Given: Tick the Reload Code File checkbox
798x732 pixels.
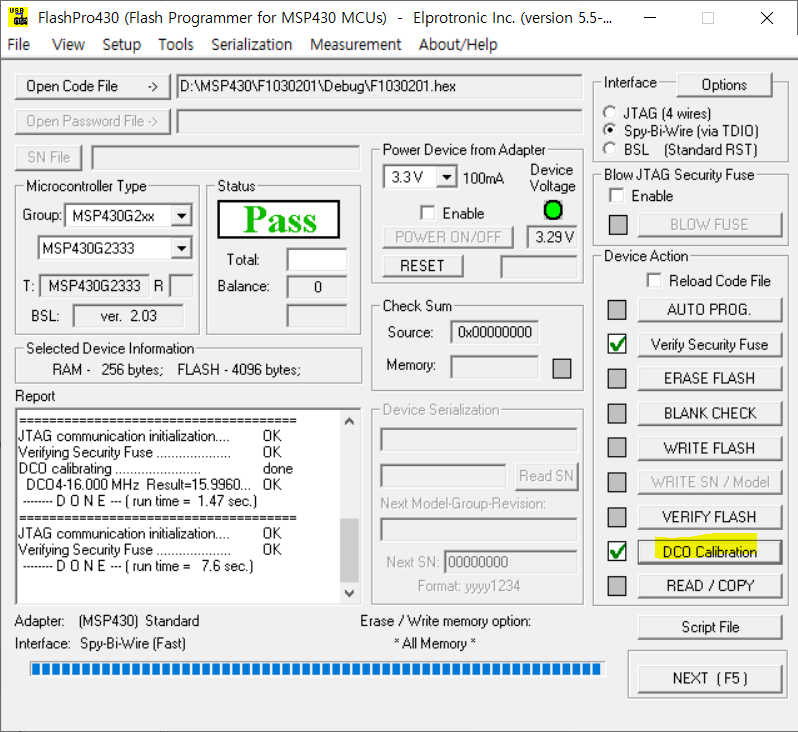Looking at the screenshot, I should [x=654, y=280].
